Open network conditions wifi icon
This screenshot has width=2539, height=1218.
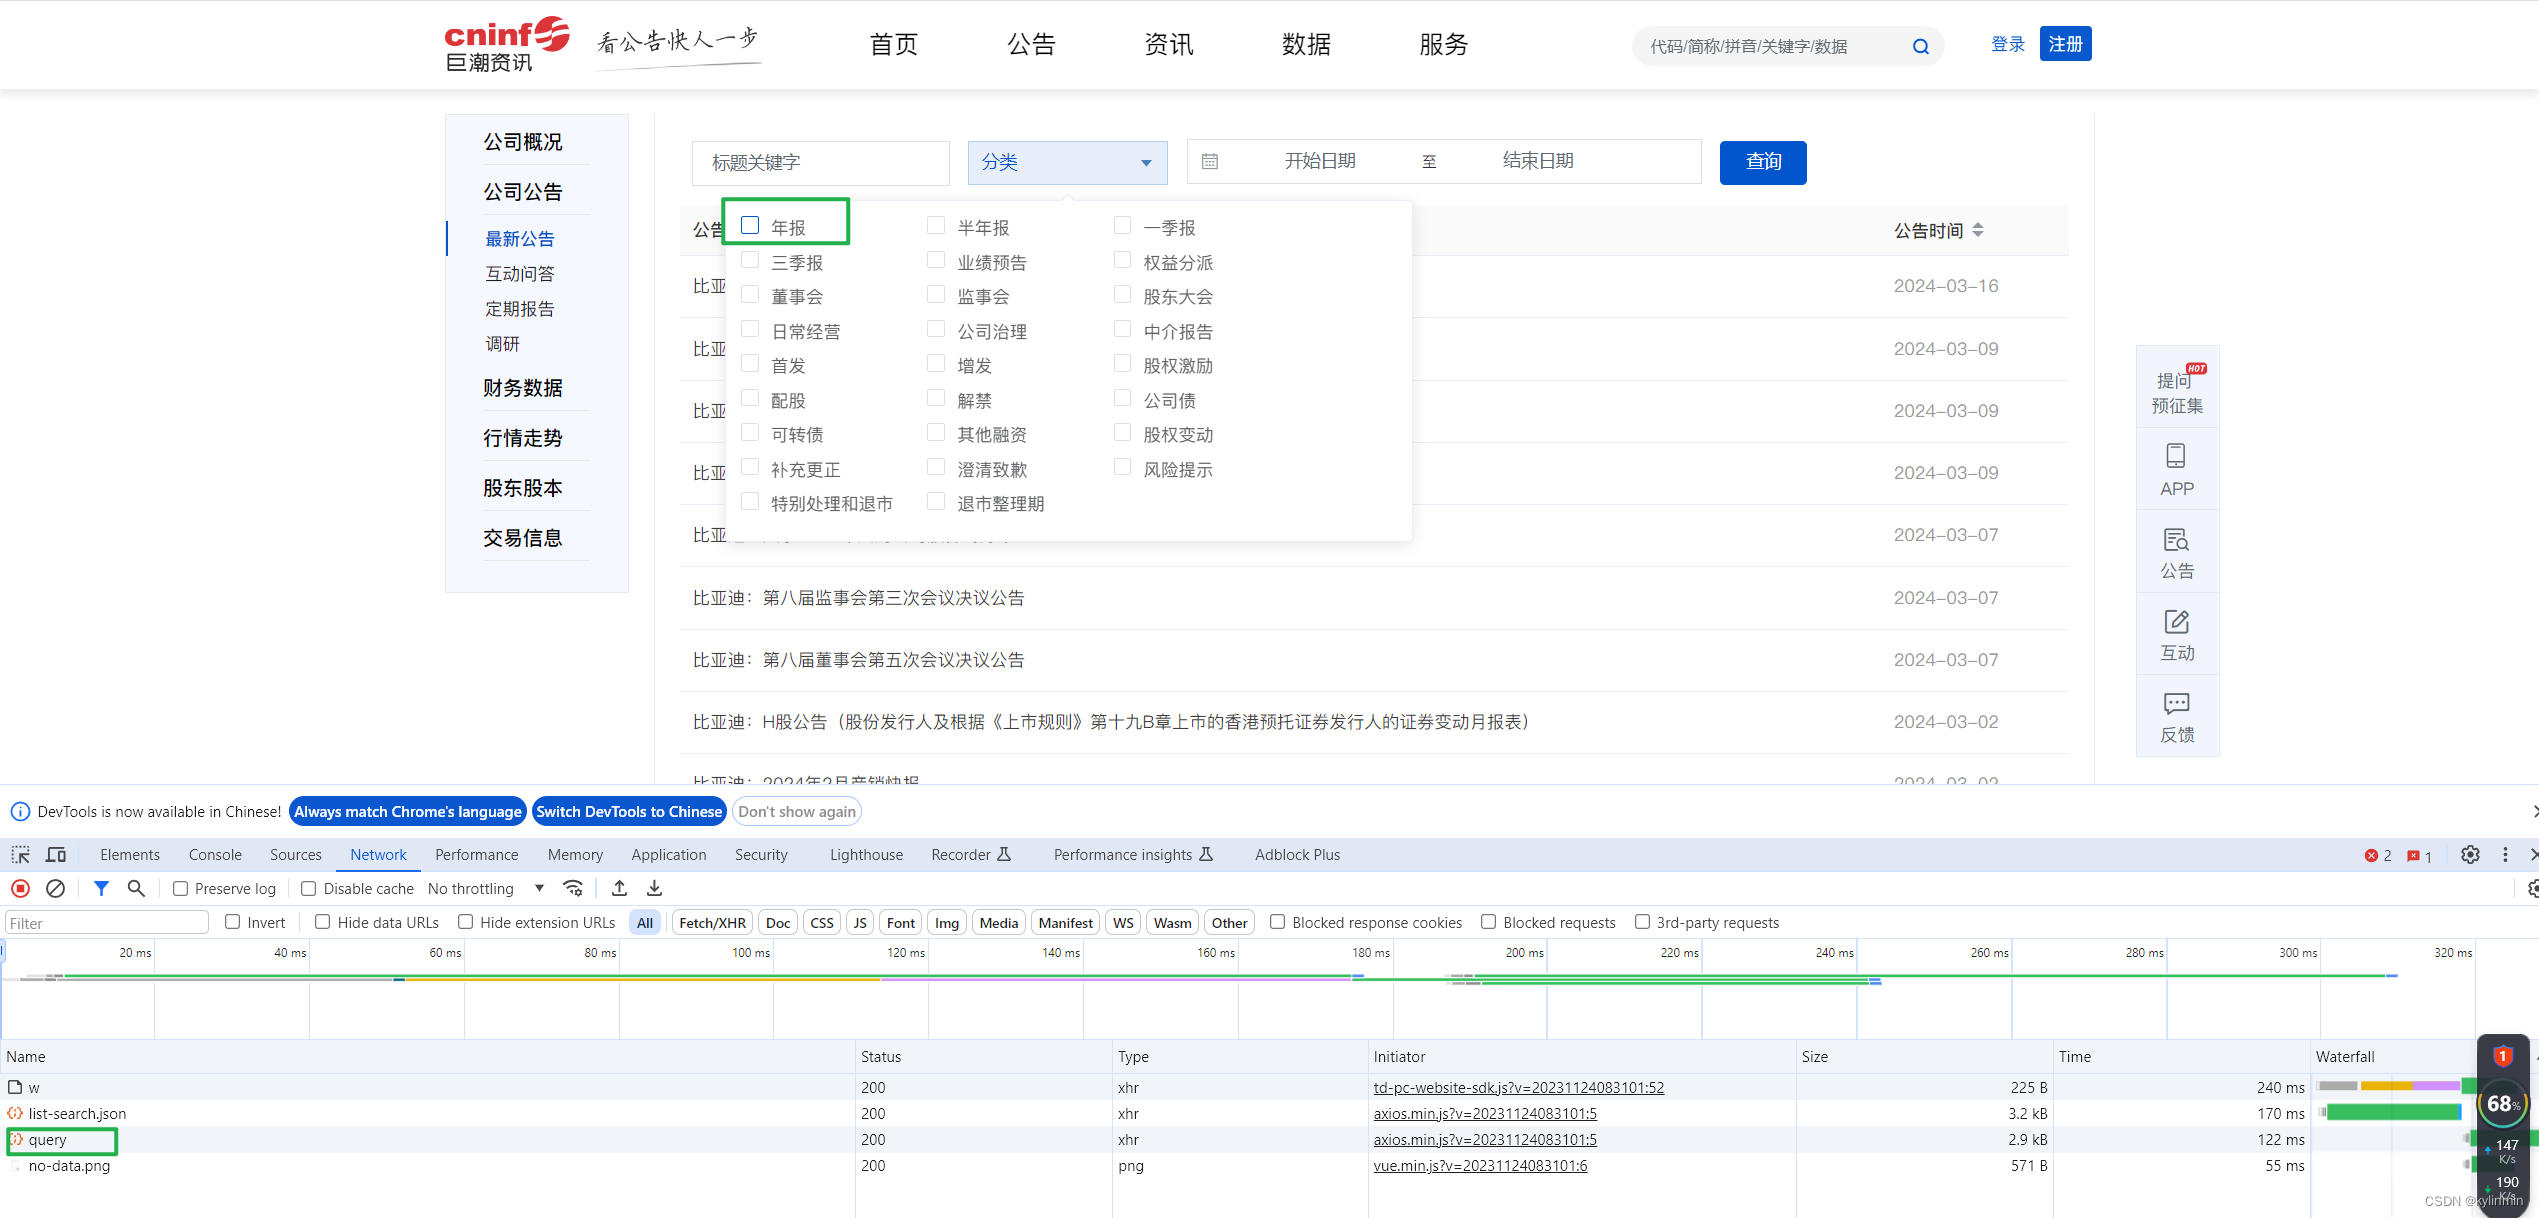573,888
